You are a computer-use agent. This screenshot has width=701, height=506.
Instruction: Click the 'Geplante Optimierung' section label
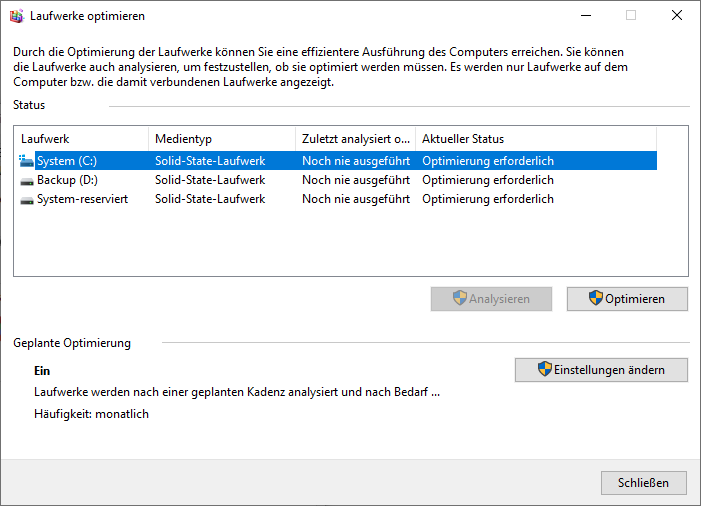pyautogui.click(x=72, y=343)
